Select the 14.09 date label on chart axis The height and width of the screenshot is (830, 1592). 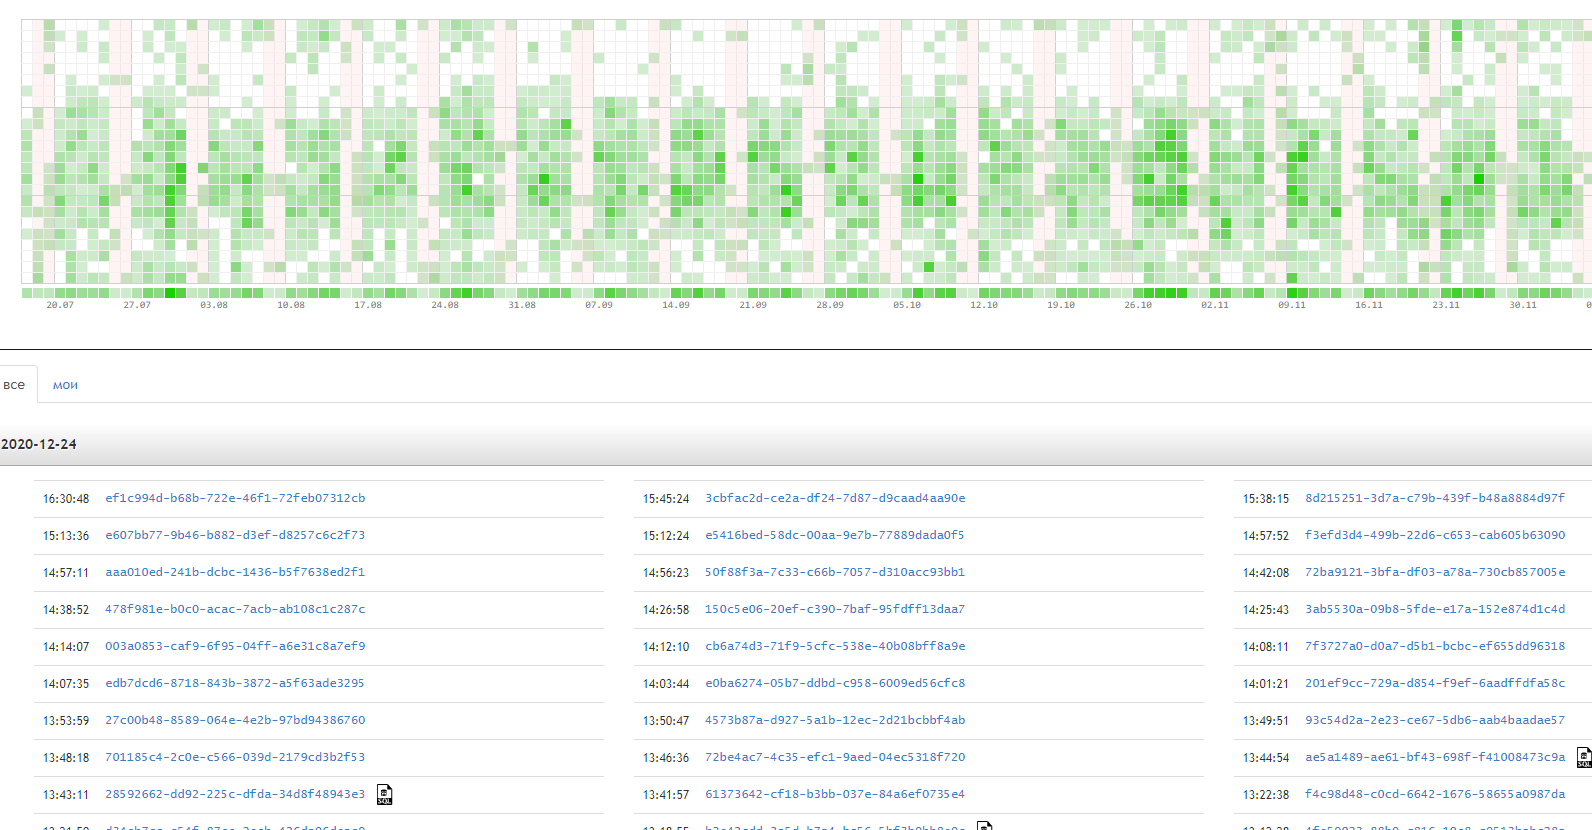[676, 305]
